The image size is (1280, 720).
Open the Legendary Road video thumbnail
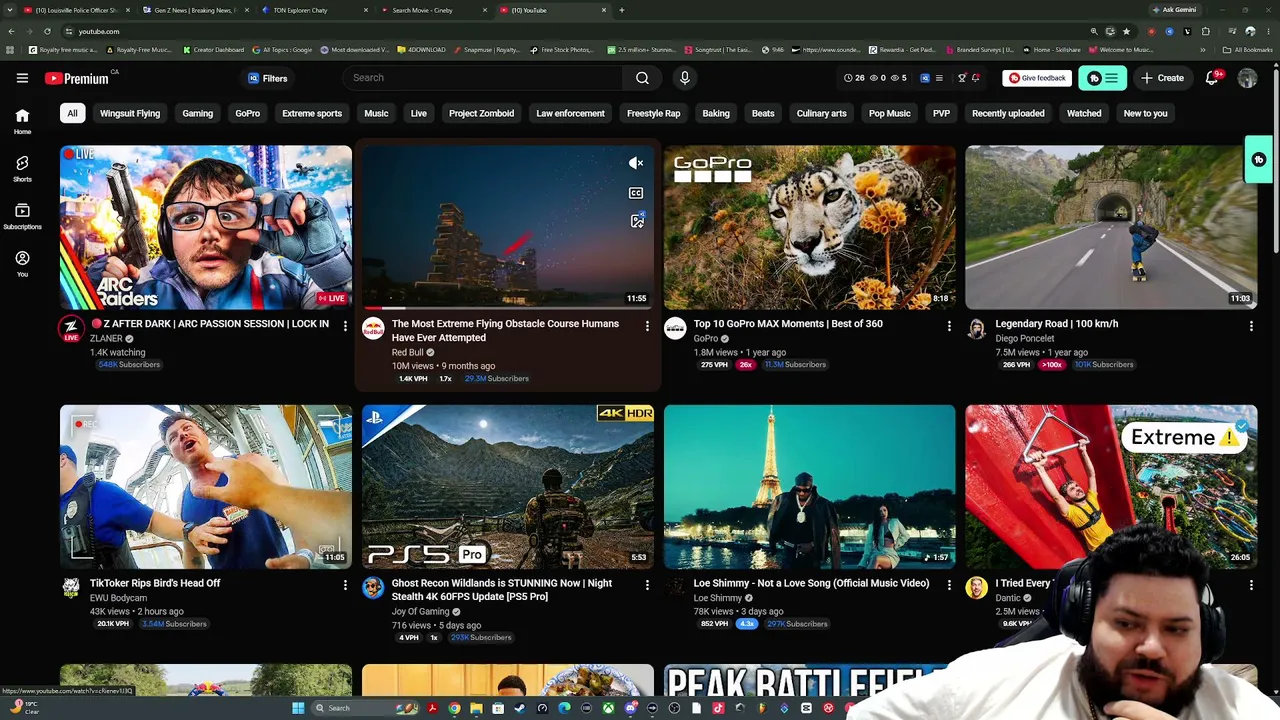click(x=1111, y=227)
